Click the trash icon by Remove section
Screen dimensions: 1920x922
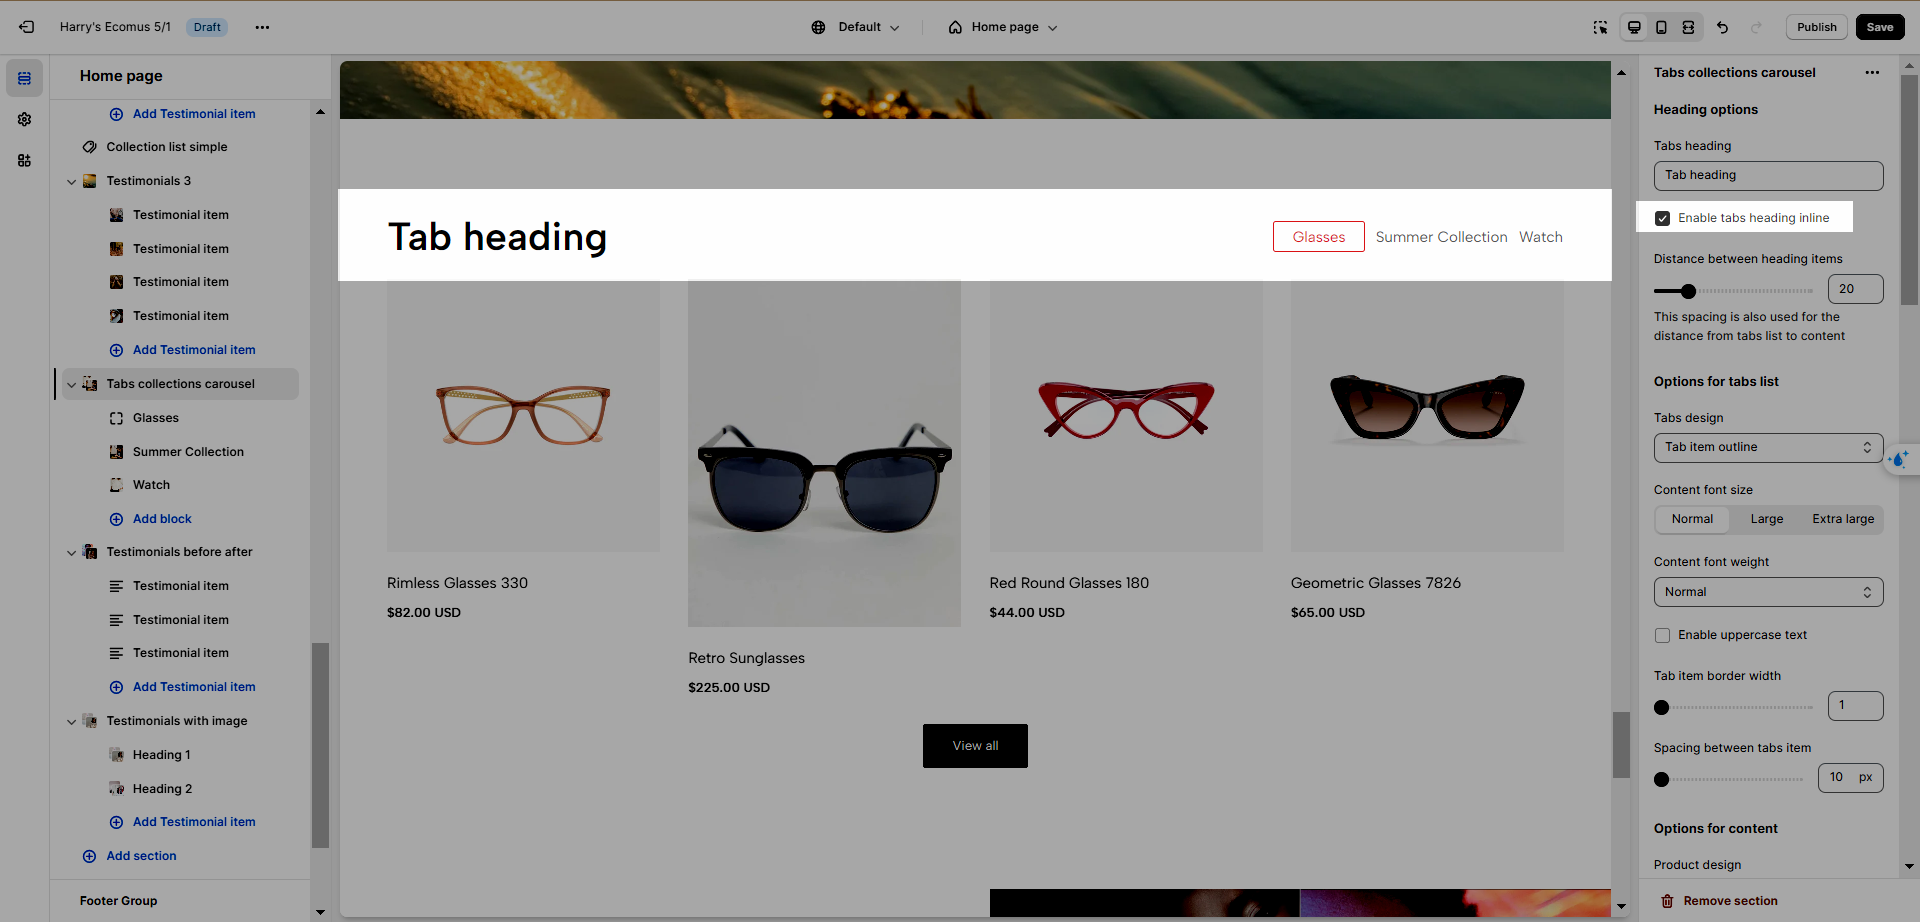[1667, 901]
